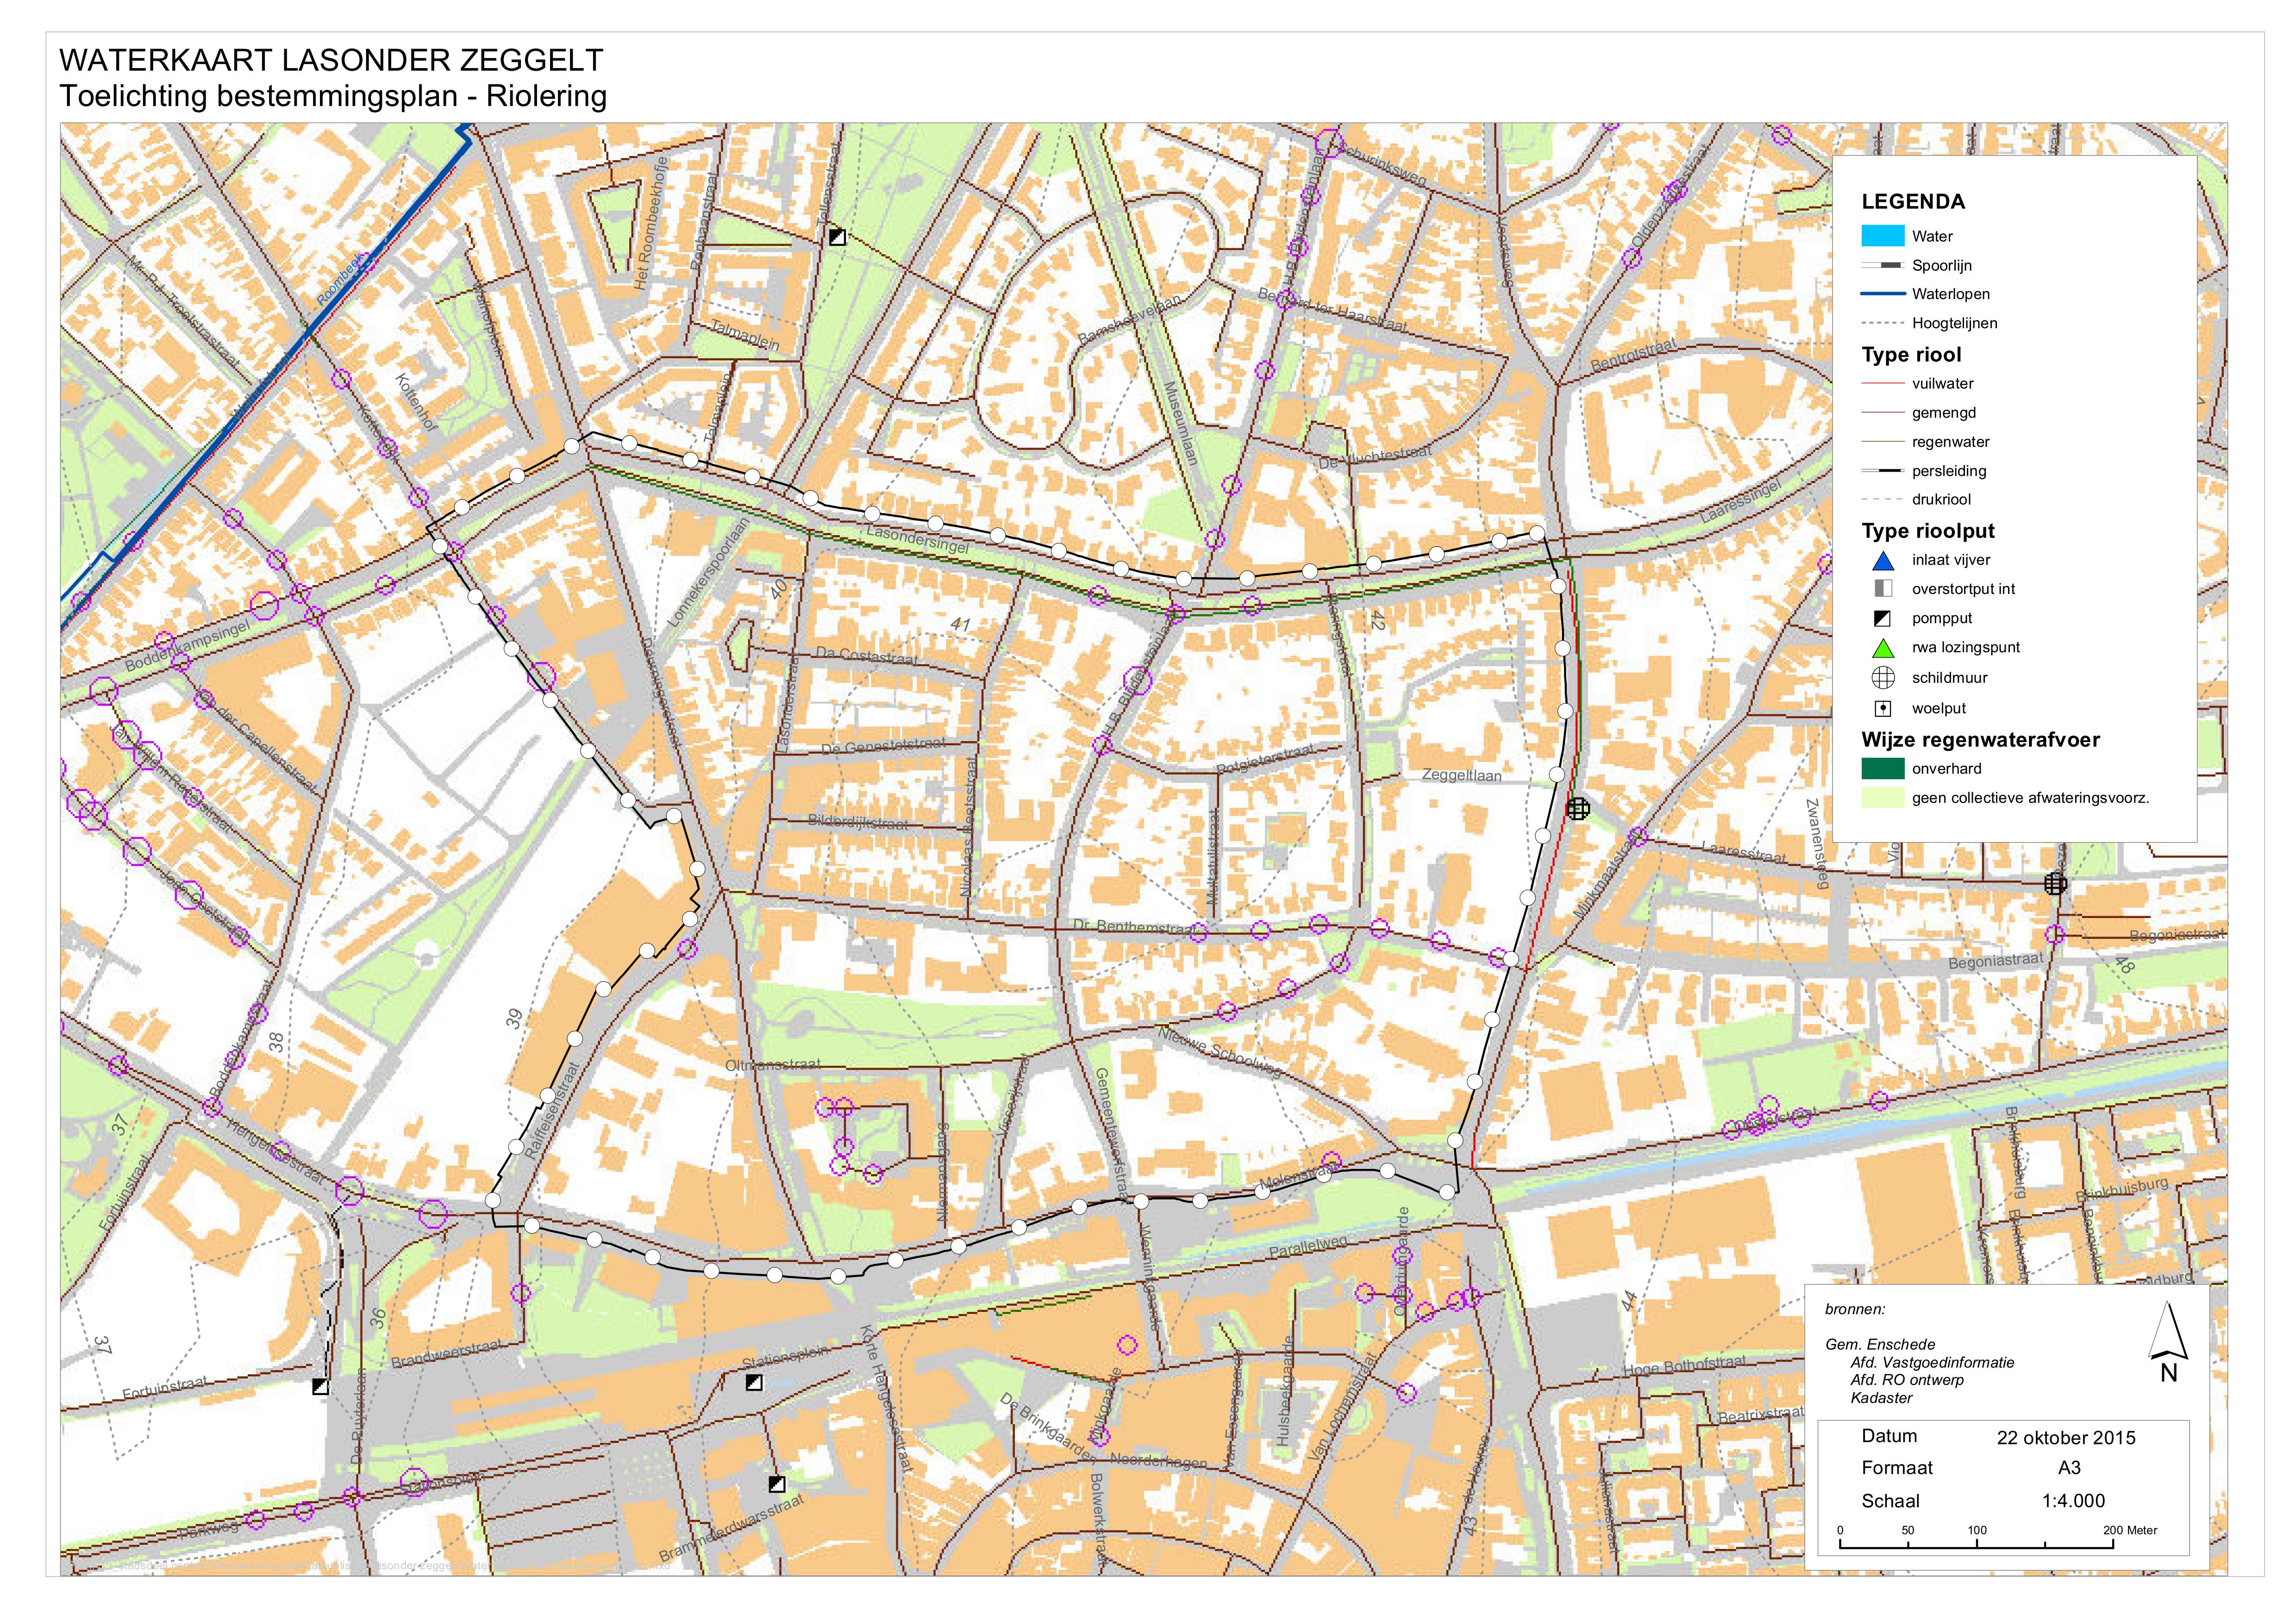Click the De Genestetstraat street label

pyautogui.click(x=883, y=746)
